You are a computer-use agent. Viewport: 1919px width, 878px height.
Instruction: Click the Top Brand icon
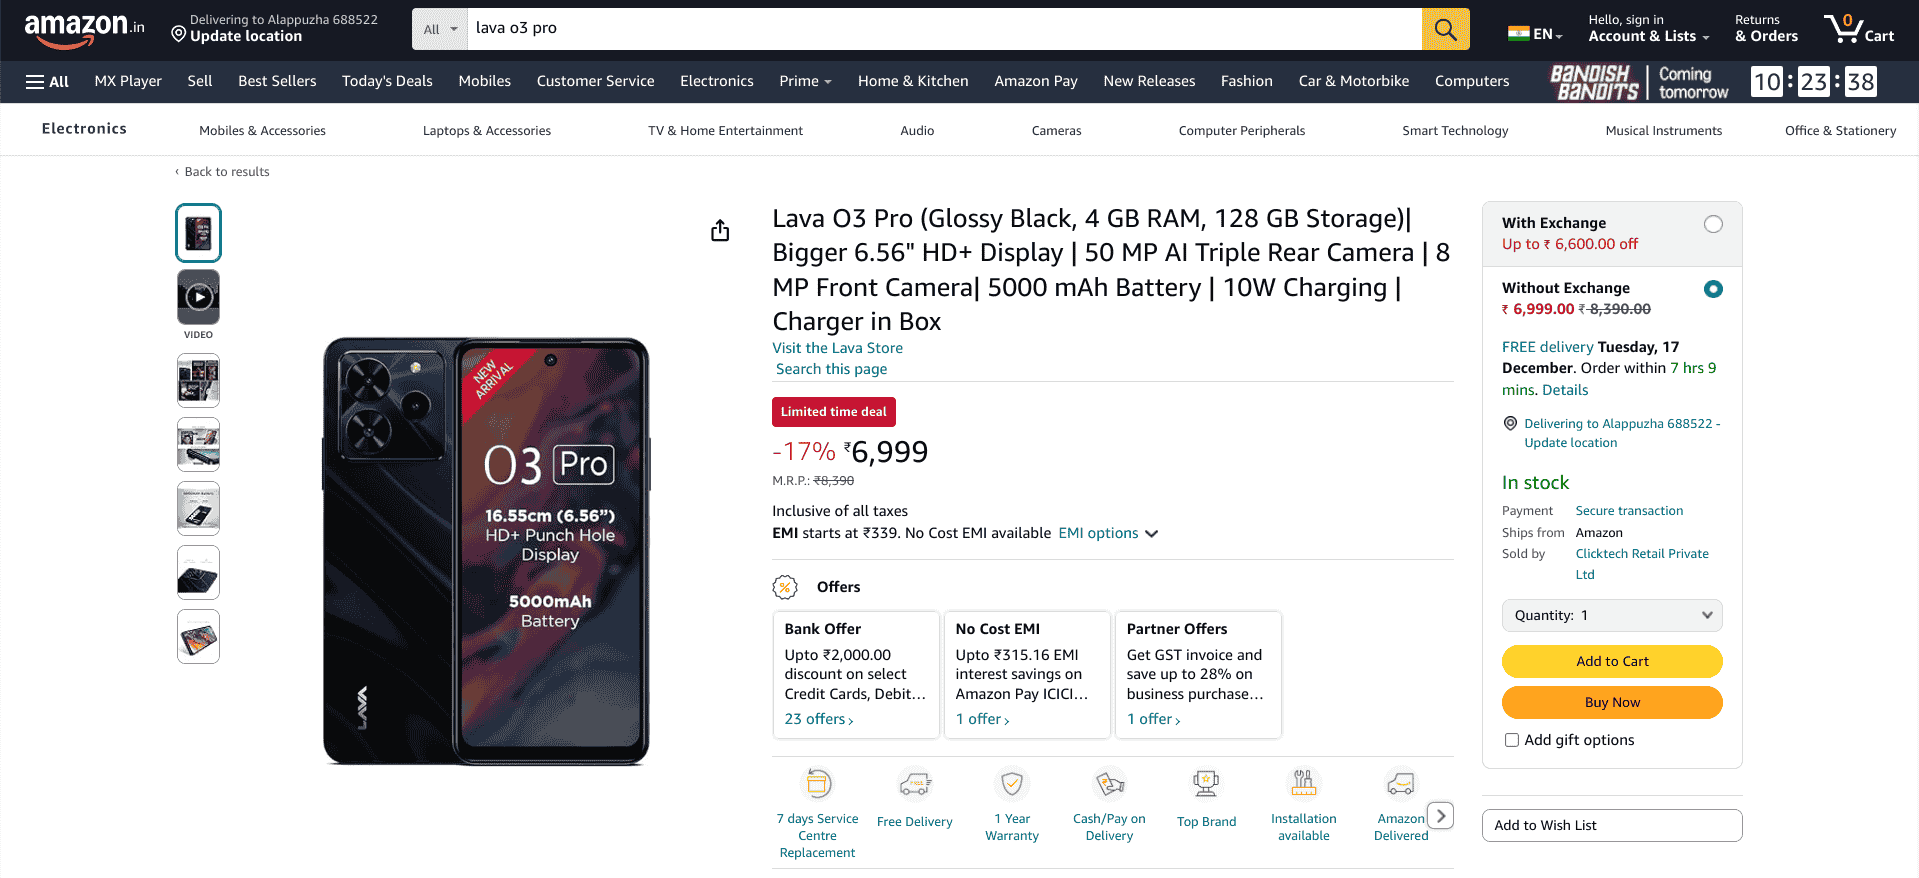[x=1205, y=784]
